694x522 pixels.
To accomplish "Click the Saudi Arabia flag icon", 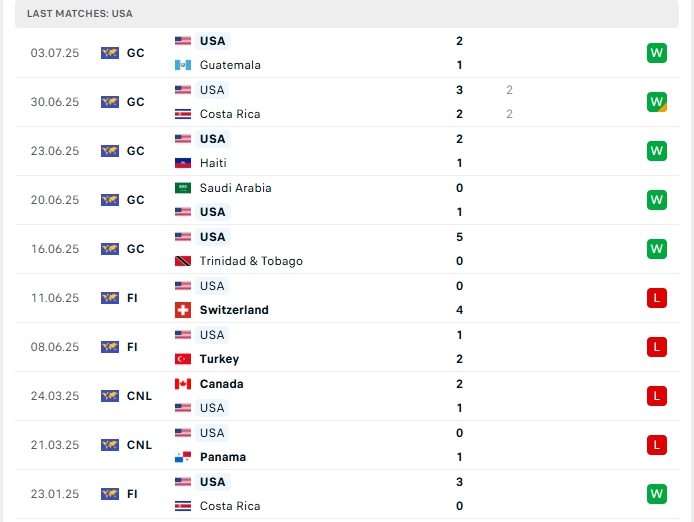I will click(182, 188).
